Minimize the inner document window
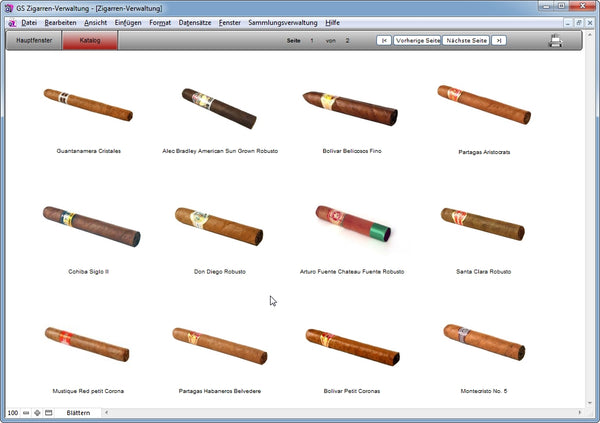Image resolution: width=600 pixels, height=423 pixels. [568, 23]
